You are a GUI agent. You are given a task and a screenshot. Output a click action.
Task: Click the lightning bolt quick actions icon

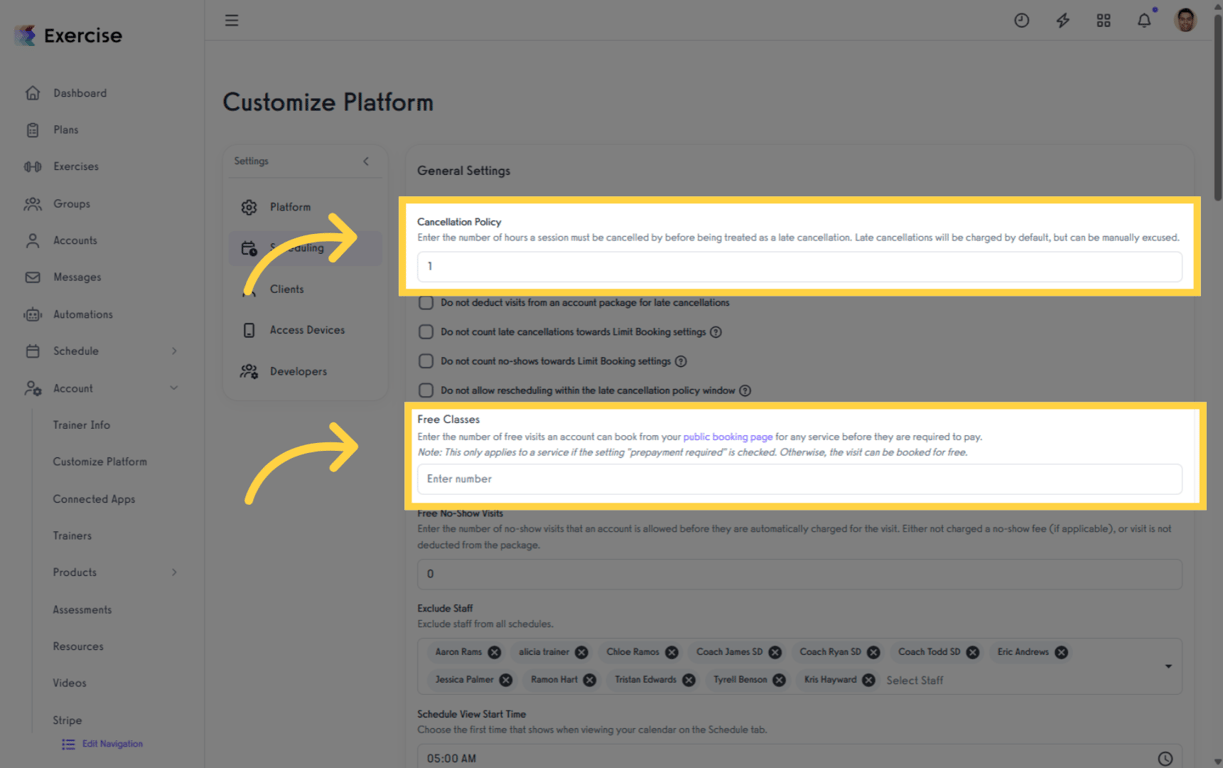[x=1062, y=20]
